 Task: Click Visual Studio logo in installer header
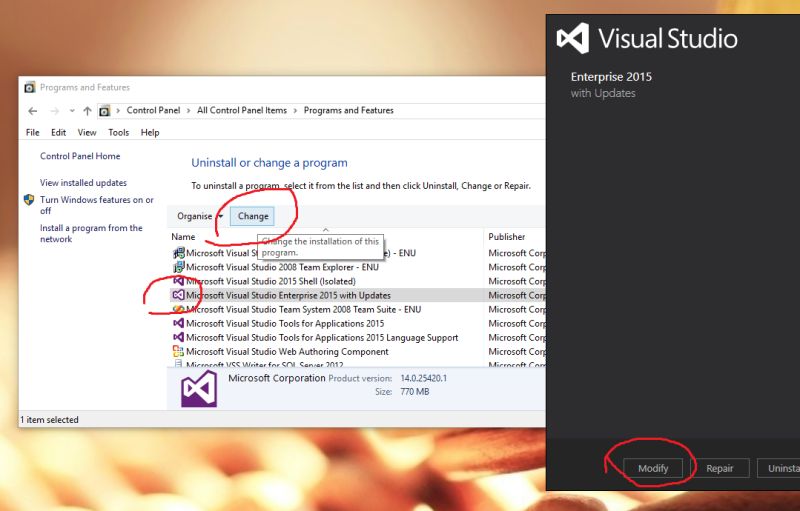pyautogui.click(x=572, y=38)
